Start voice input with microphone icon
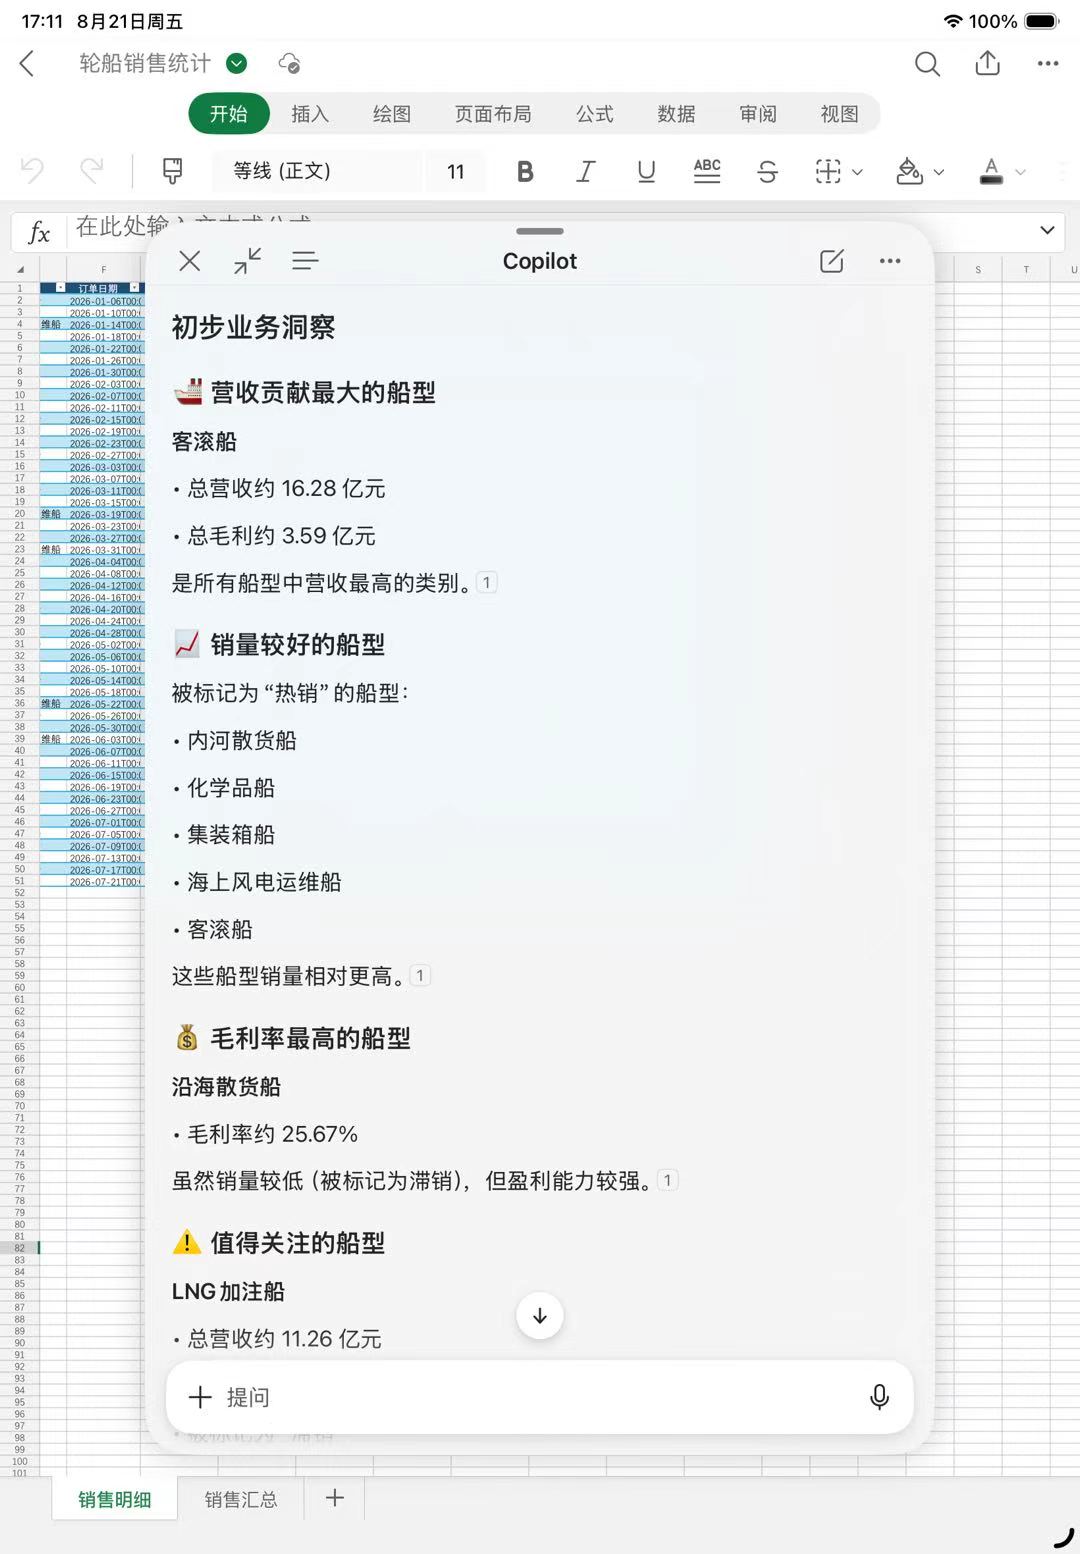1080x1554 pixels. pyautogui.click(x=879, y=1397)
